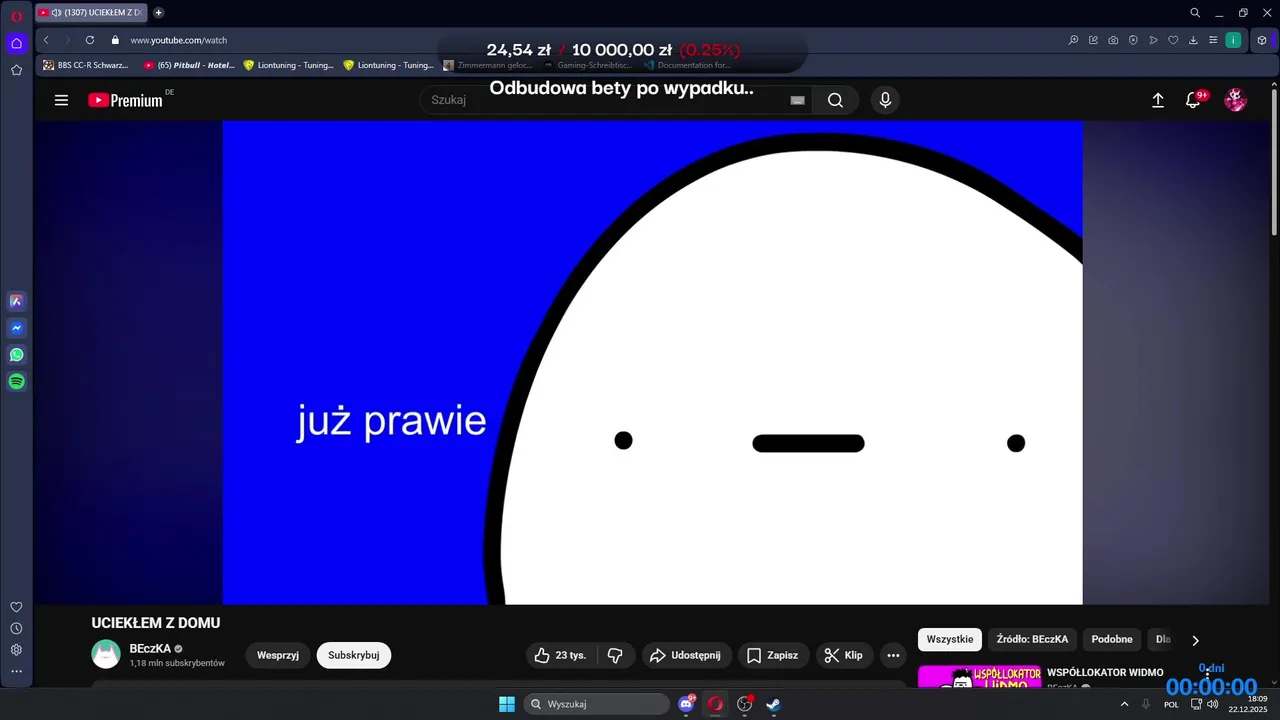Start voice search with microphone
Image resolution: width=1280 pixels, height=720 pixels.
coord(884,100)
